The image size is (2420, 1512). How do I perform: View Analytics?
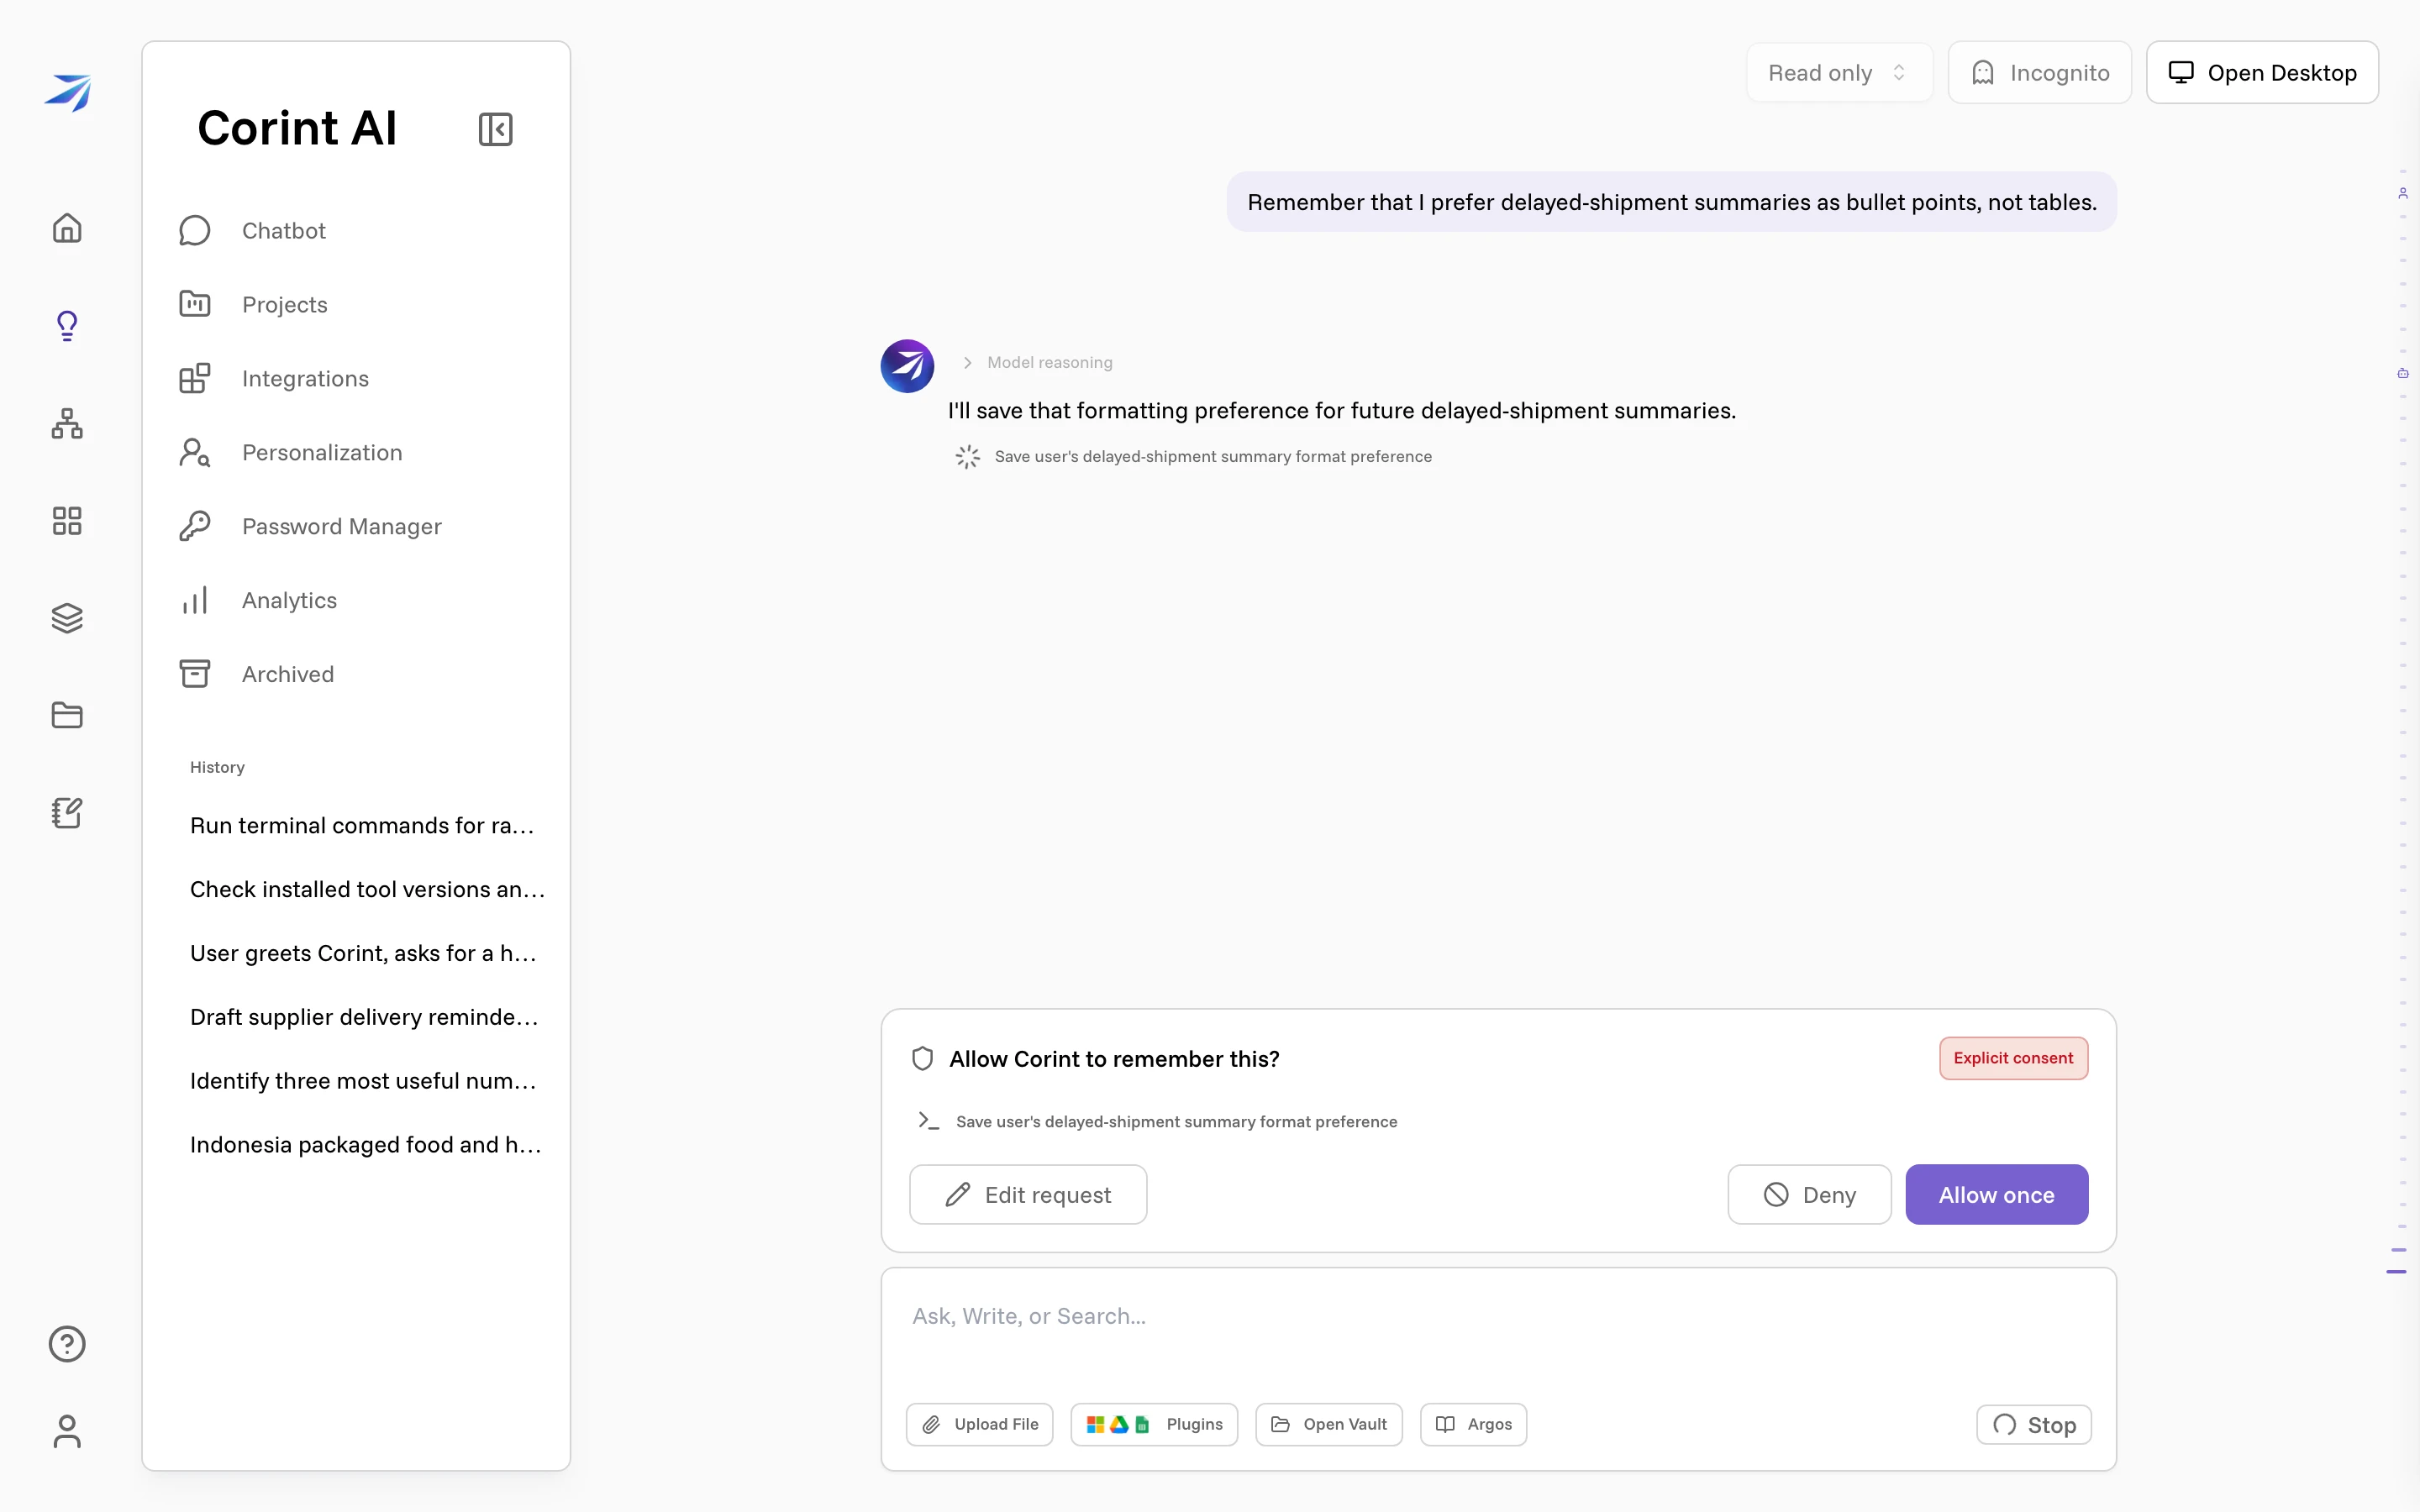coord(356,600)
